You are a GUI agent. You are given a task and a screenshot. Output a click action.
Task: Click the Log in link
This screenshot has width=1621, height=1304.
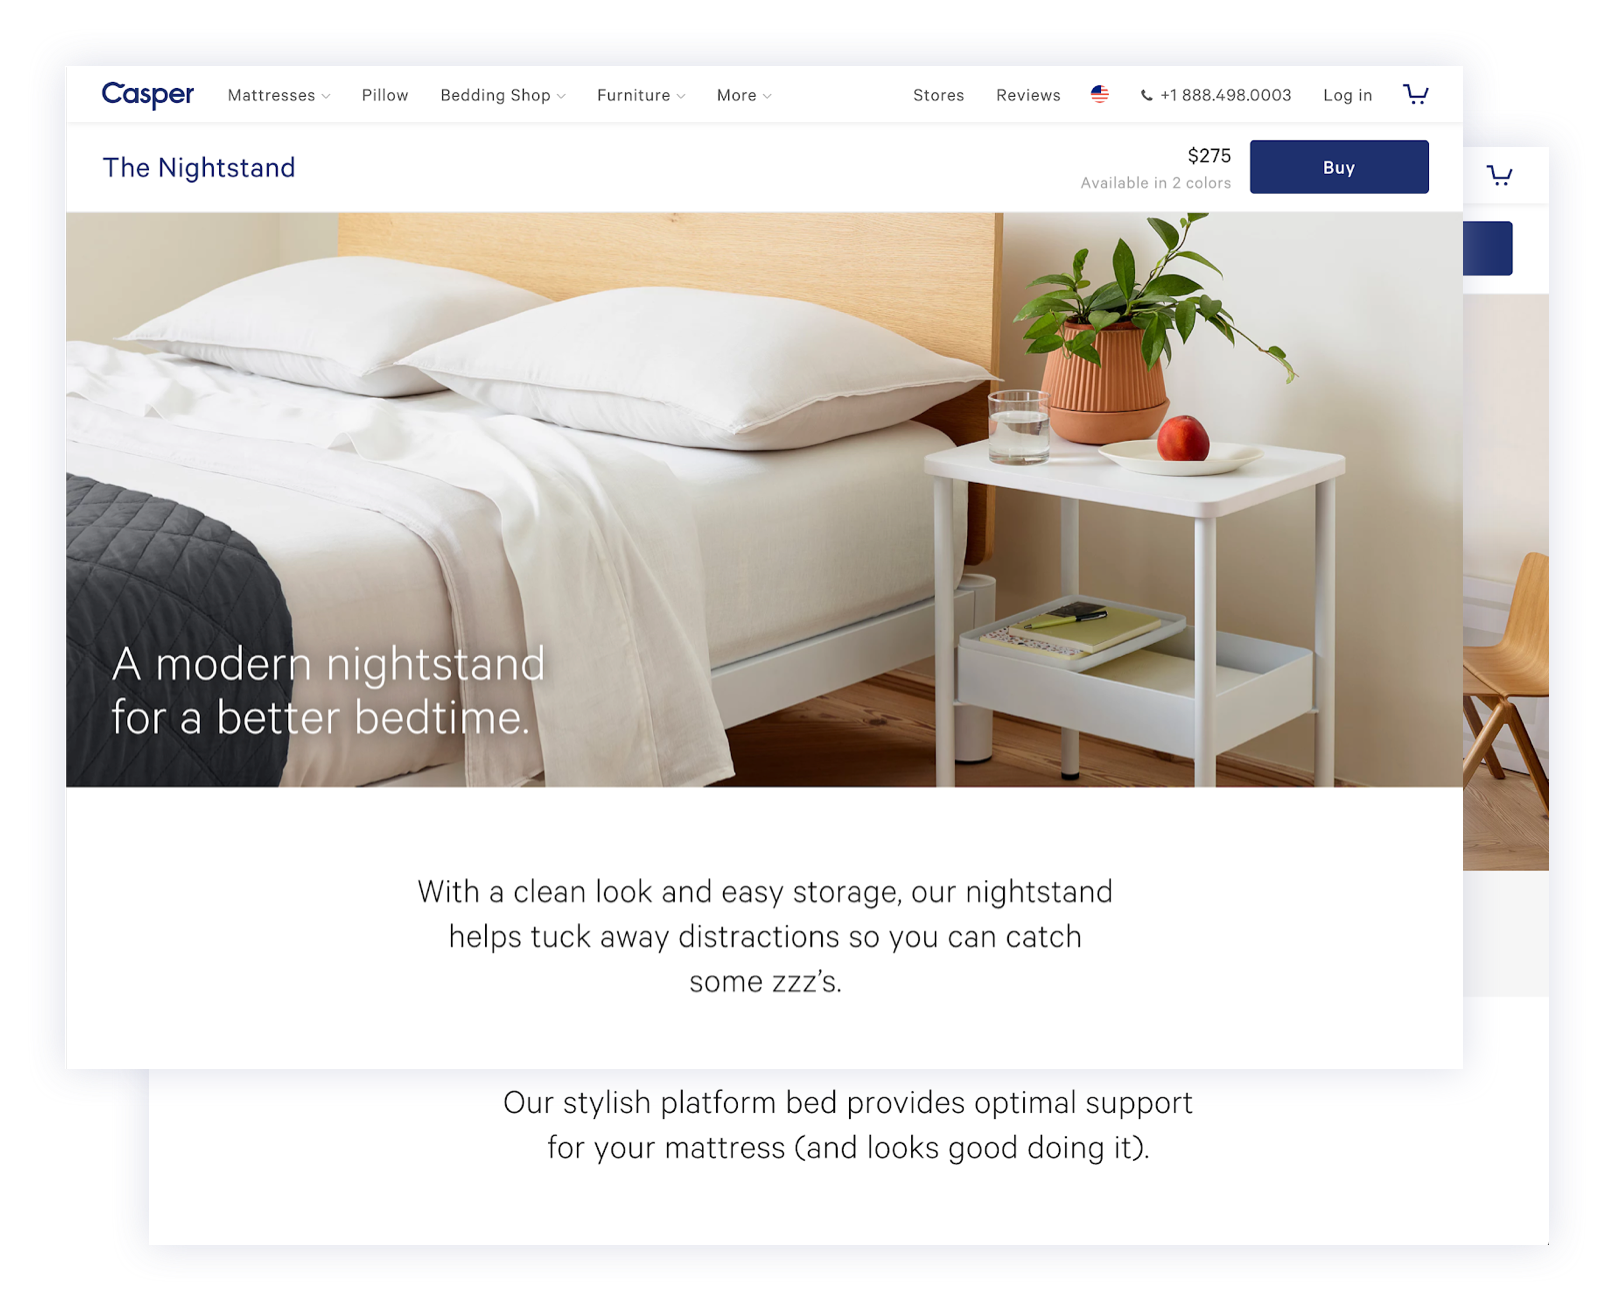1347,95
